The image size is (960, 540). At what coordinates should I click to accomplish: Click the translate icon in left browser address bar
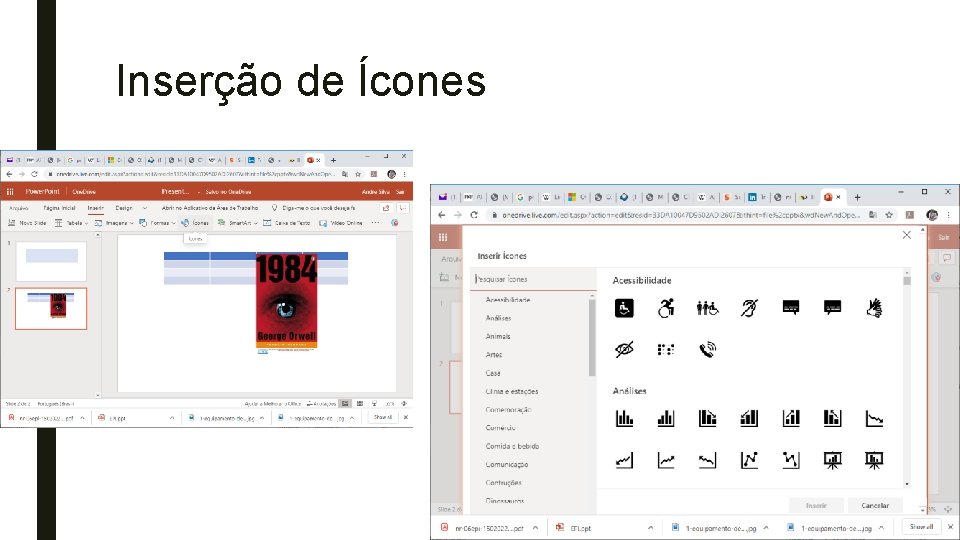point(345,174)
